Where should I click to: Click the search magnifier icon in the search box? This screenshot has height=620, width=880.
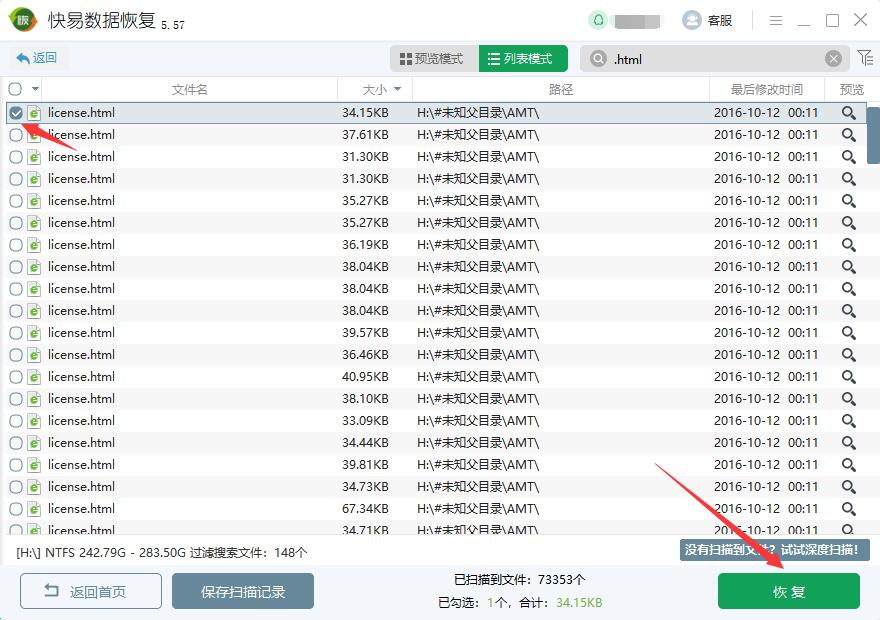[x=598, y=58]
